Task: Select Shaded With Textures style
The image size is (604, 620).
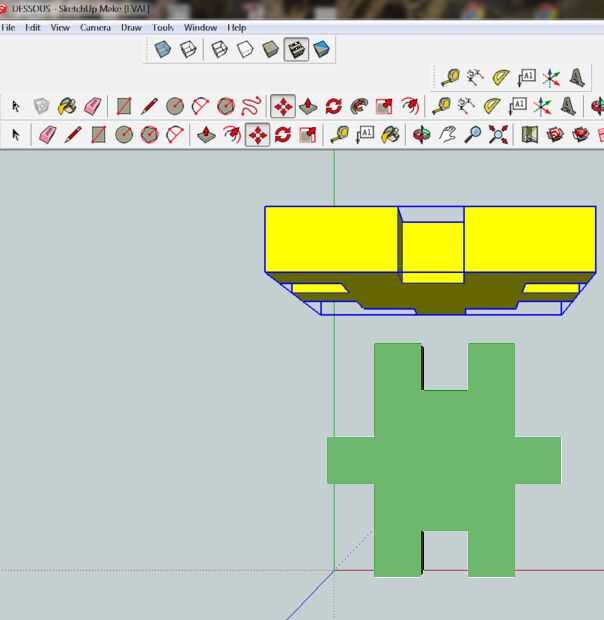Action: click(x=296, y=49)
